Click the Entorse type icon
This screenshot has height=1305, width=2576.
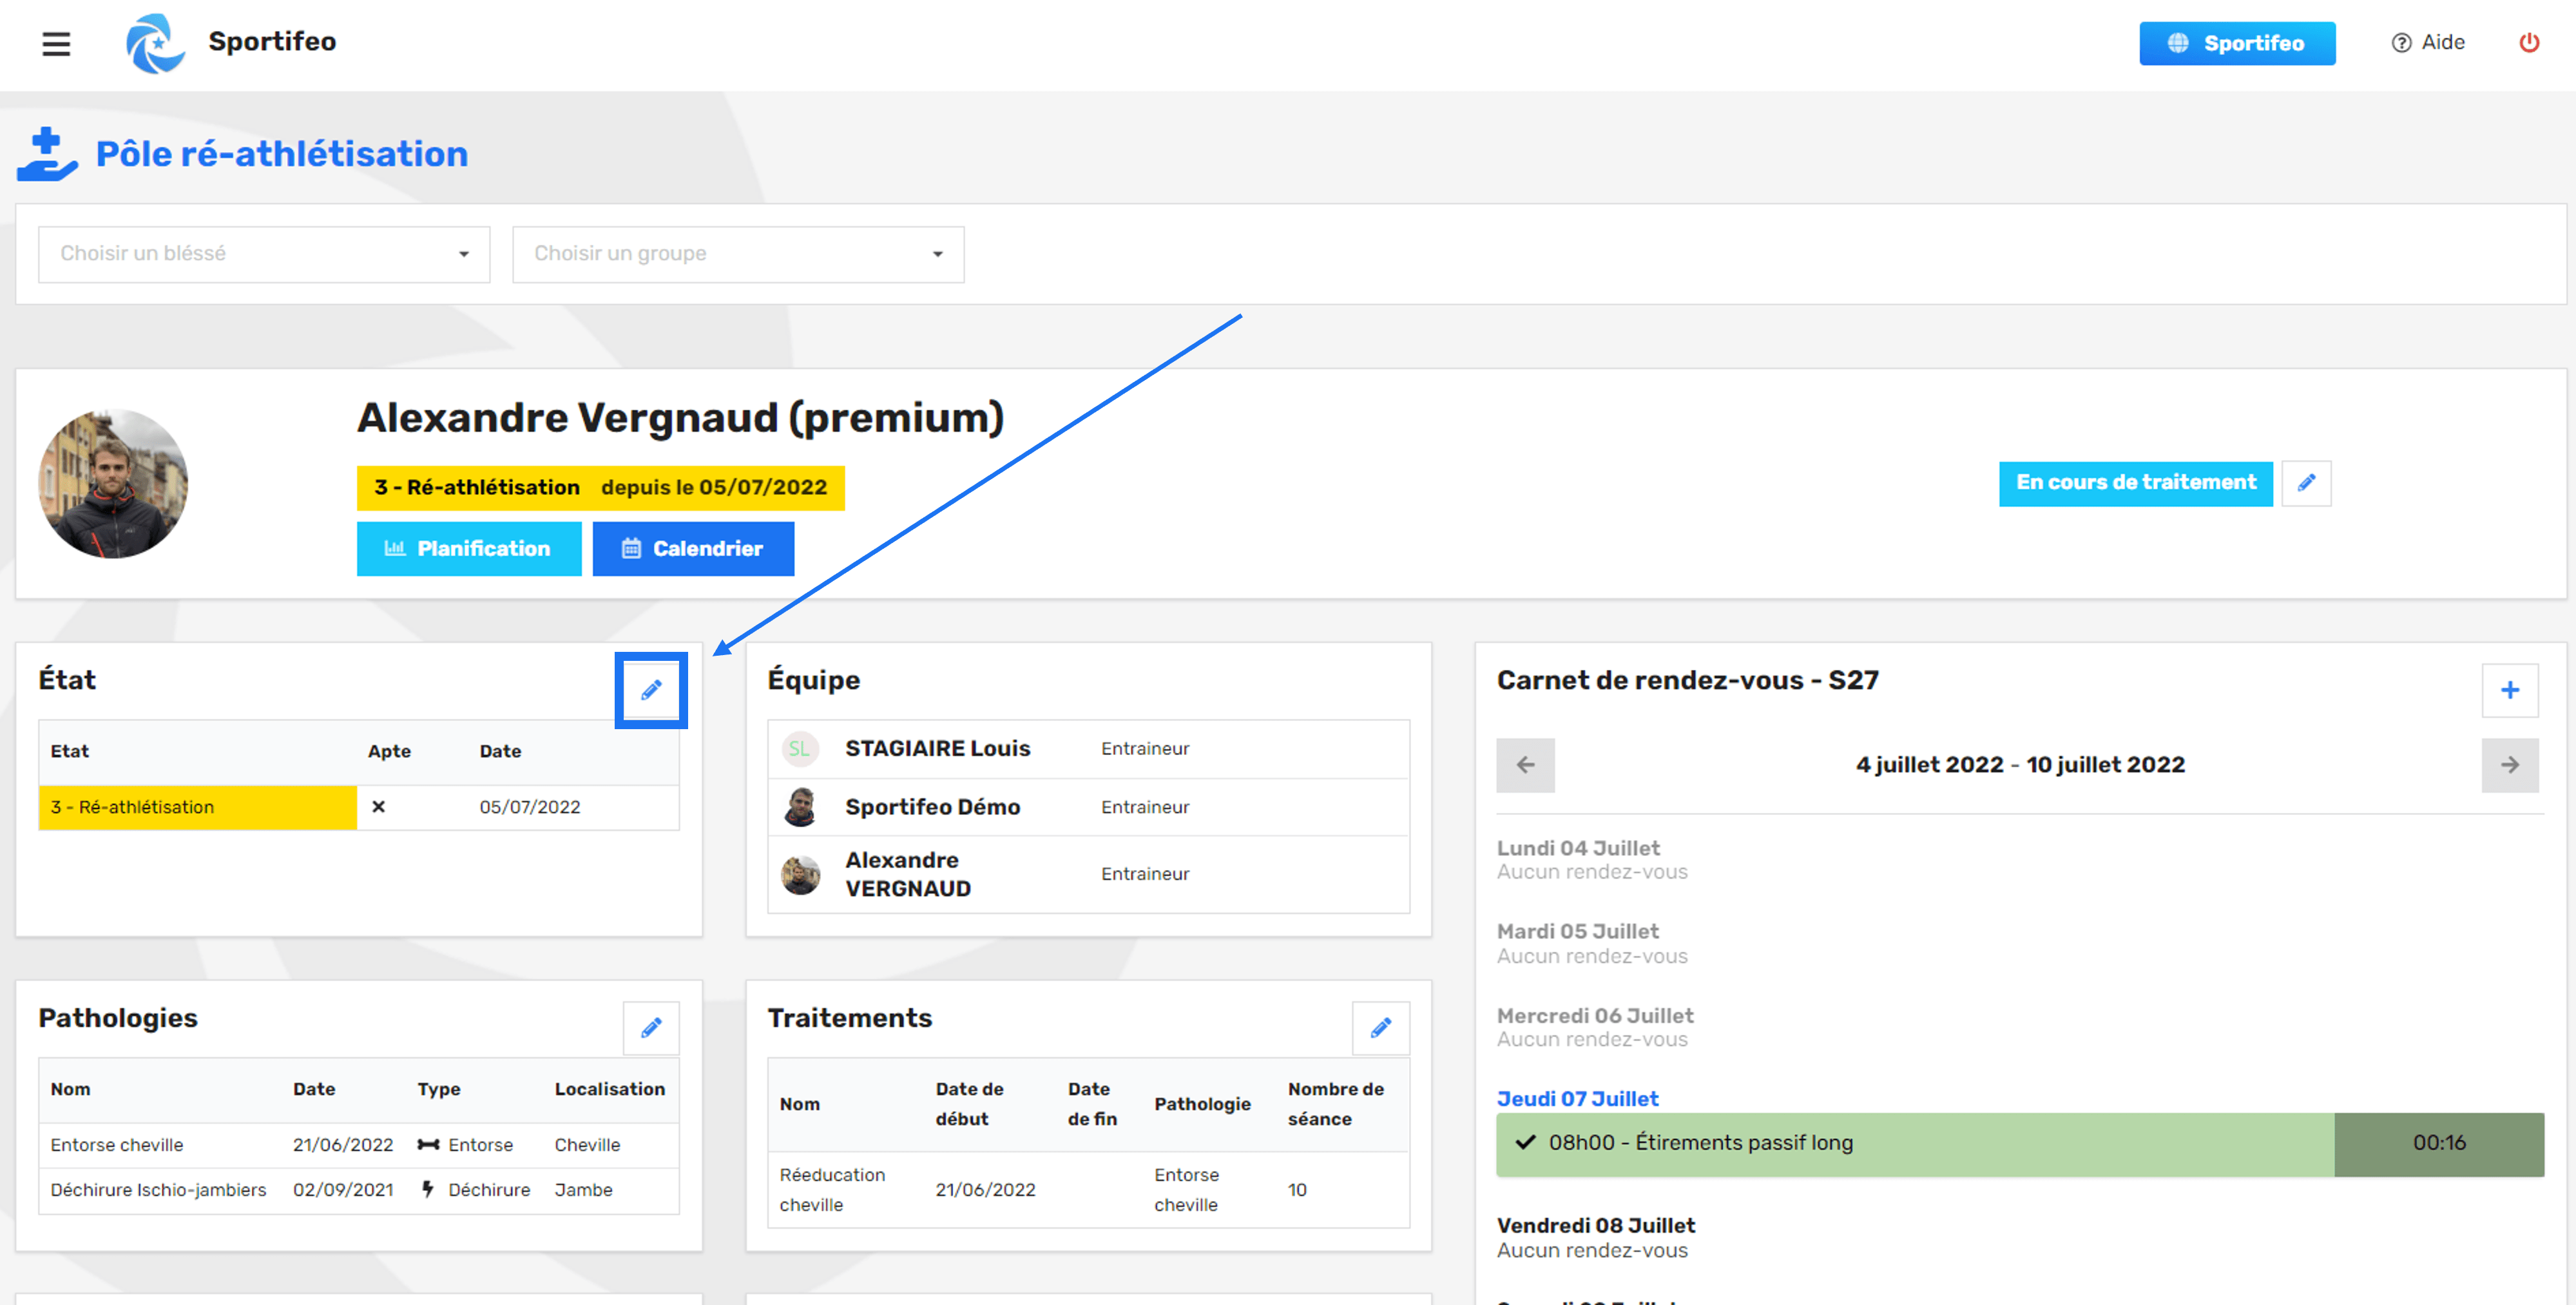pyautogui.click(x=428, y=1145)
